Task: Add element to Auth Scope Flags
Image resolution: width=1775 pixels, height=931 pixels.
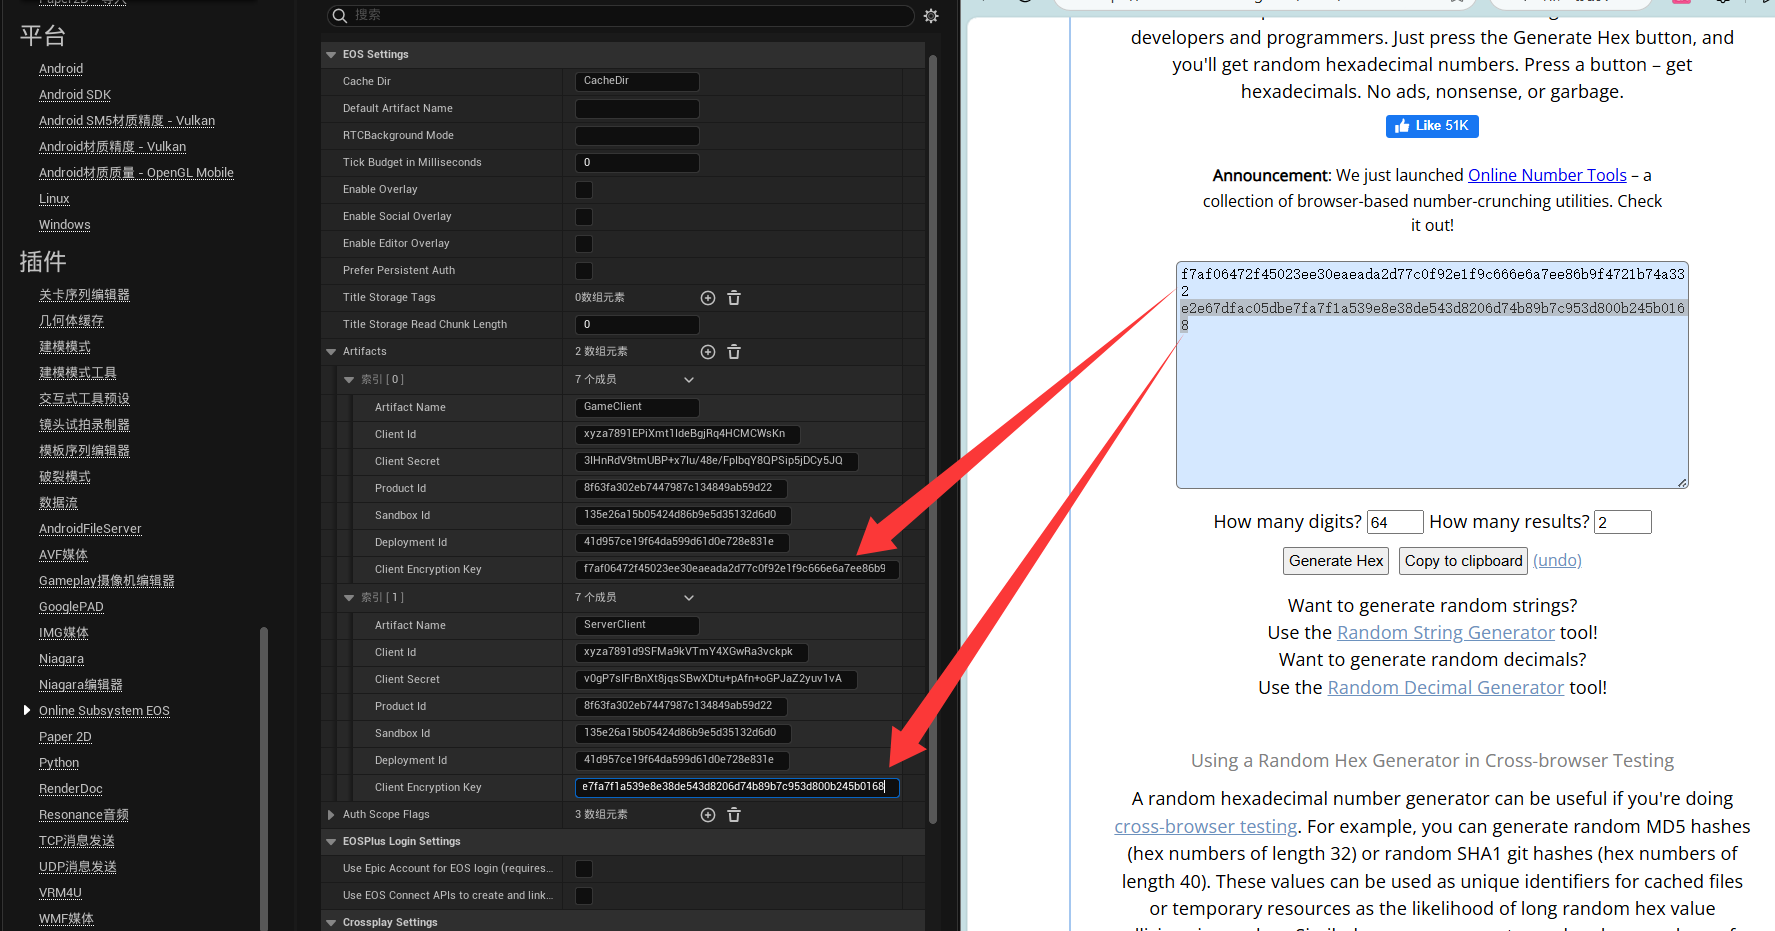Action: click(x=708, y=815)
